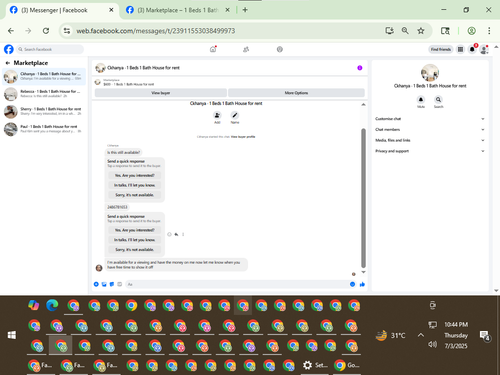This screenshot has width=500, height=375.
Task: Click the View buyer button
Action: (161, 93)
